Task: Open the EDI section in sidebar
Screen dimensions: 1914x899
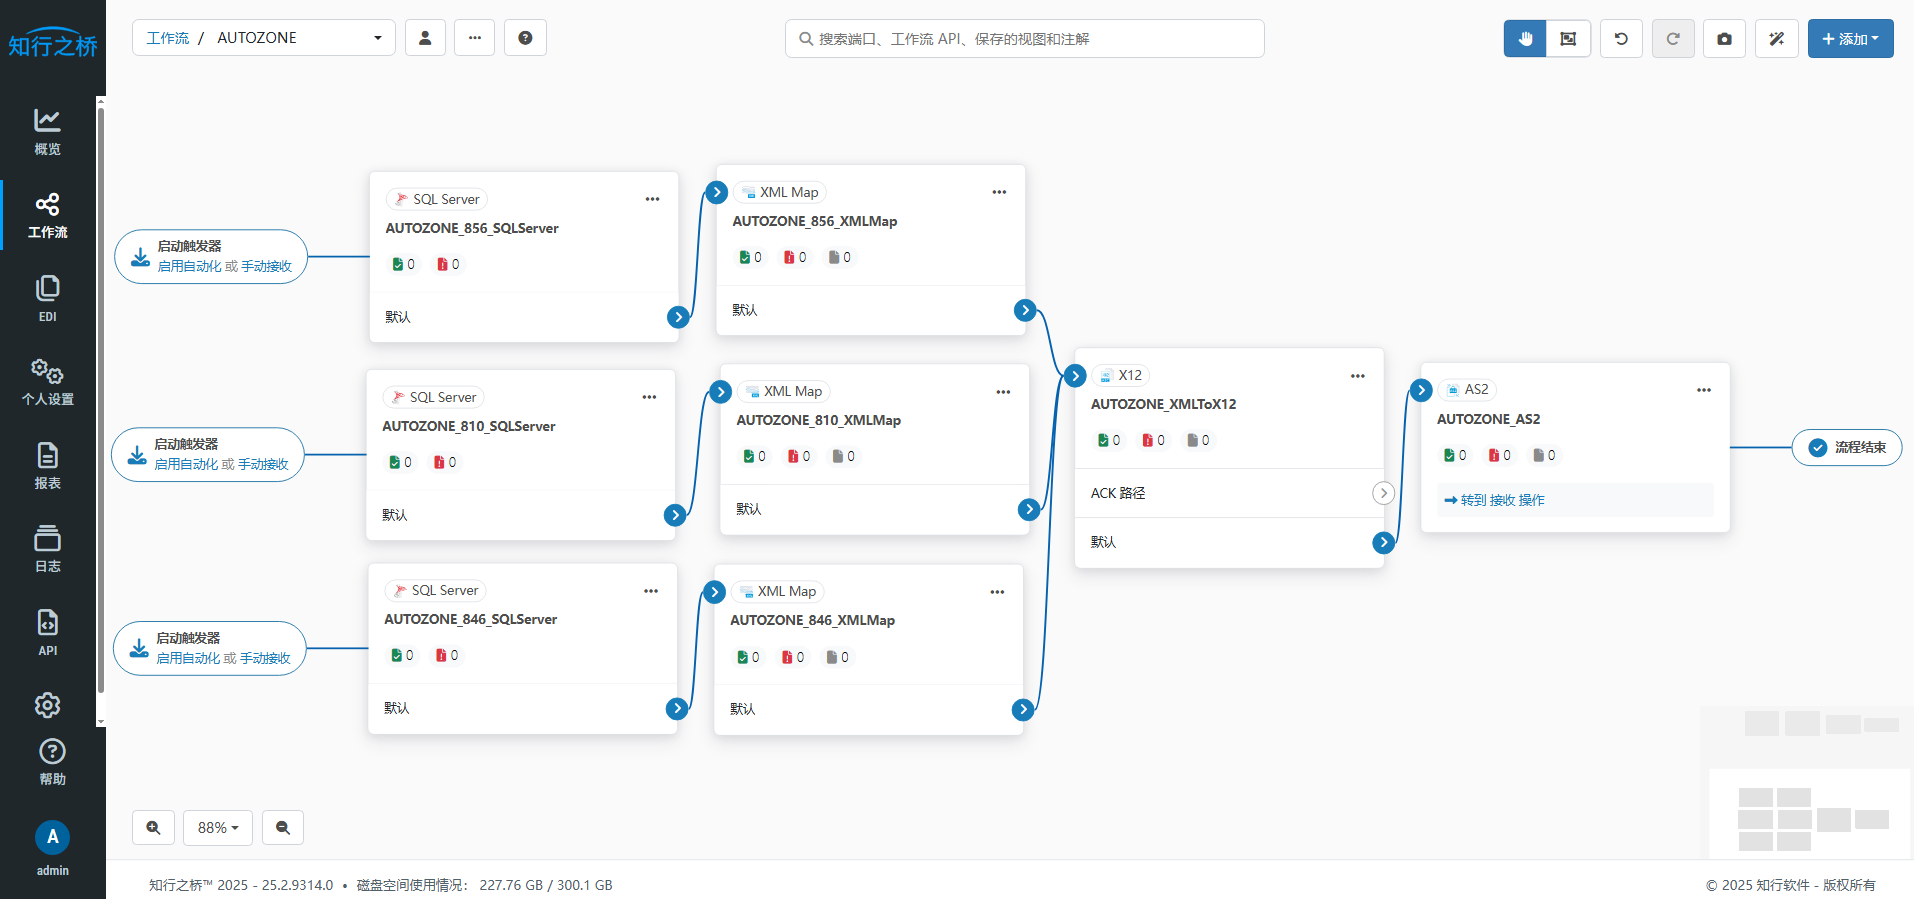Action: tap(47, 298)
